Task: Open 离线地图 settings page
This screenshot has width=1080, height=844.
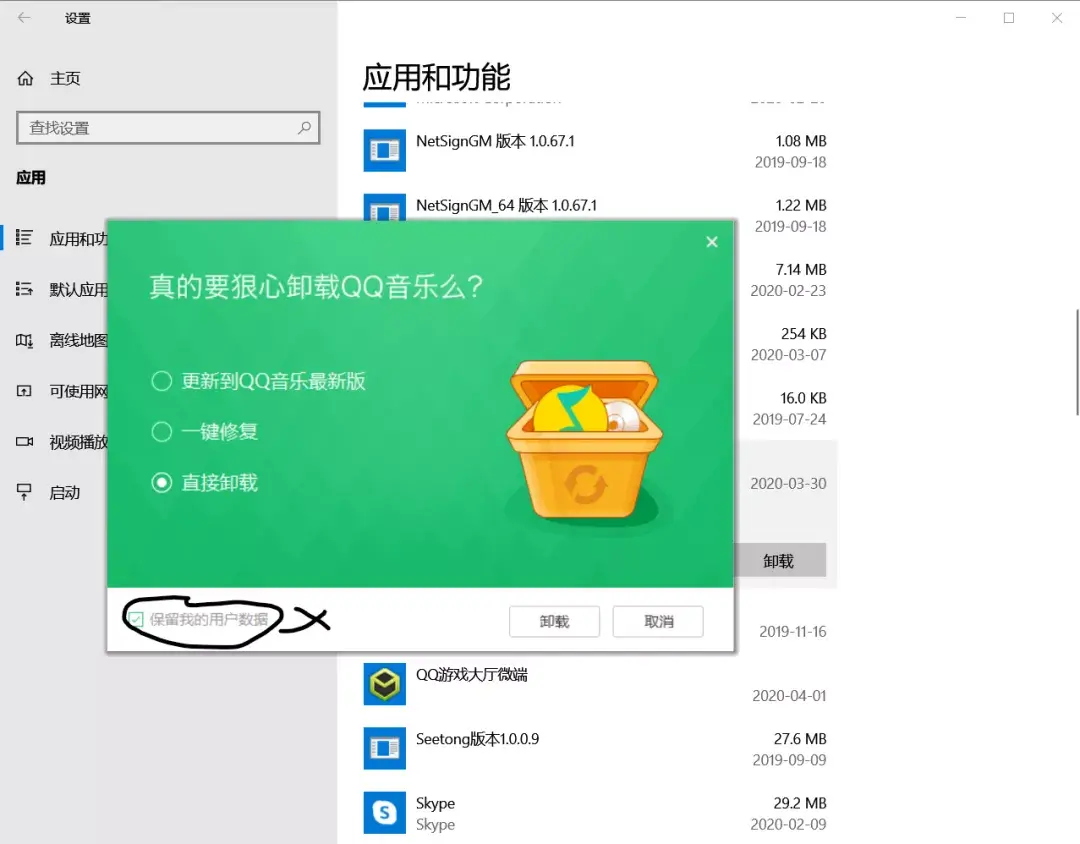Action: coord(79,340)
